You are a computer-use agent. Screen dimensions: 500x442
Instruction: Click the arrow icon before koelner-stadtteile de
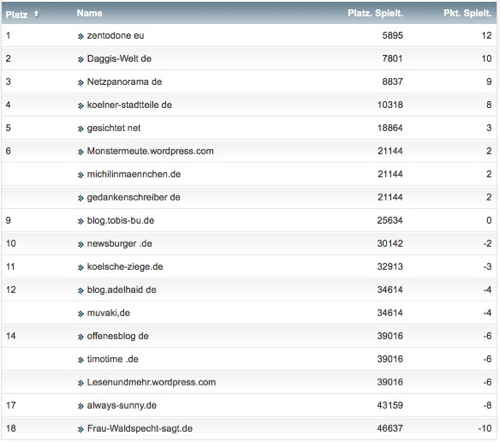80,106
